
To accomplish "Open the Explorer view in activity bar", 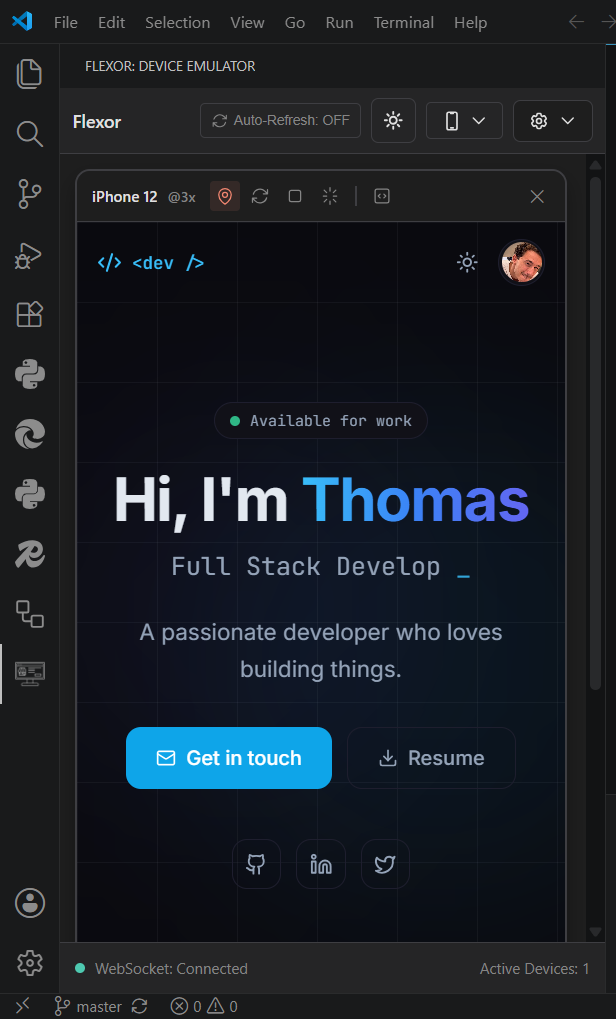I will [29, 73].
